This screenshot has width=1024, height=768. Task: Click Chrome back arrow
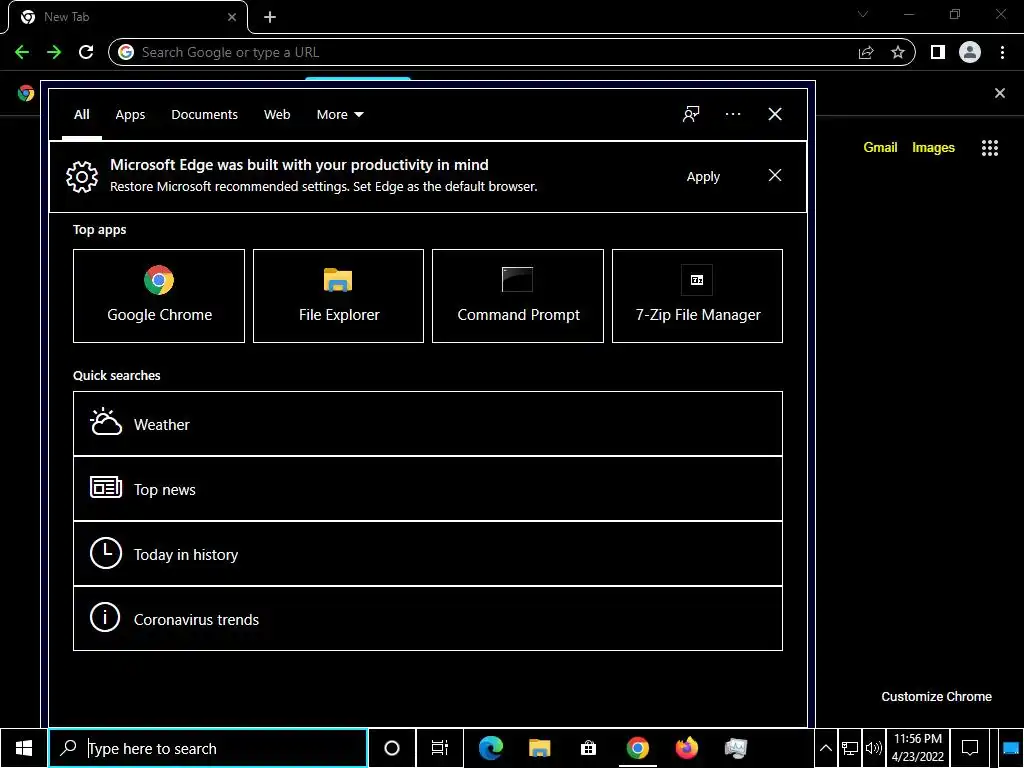[22, 52]
